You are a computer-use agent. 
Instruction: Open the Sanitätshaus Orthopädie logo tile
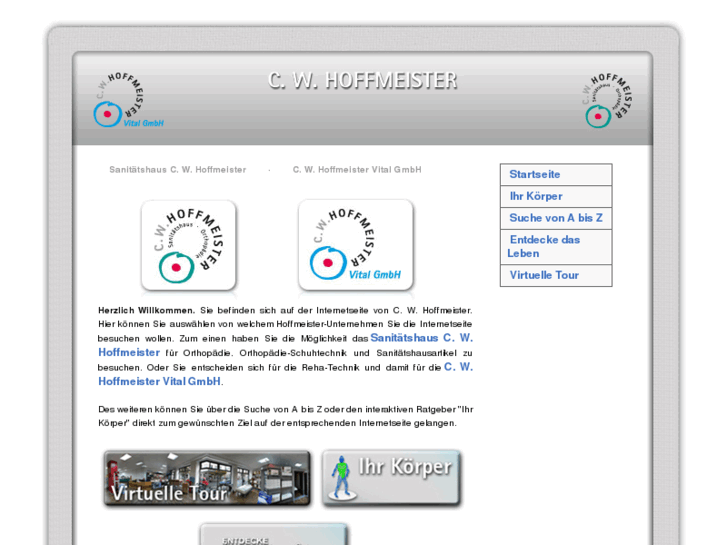(189, 245)
